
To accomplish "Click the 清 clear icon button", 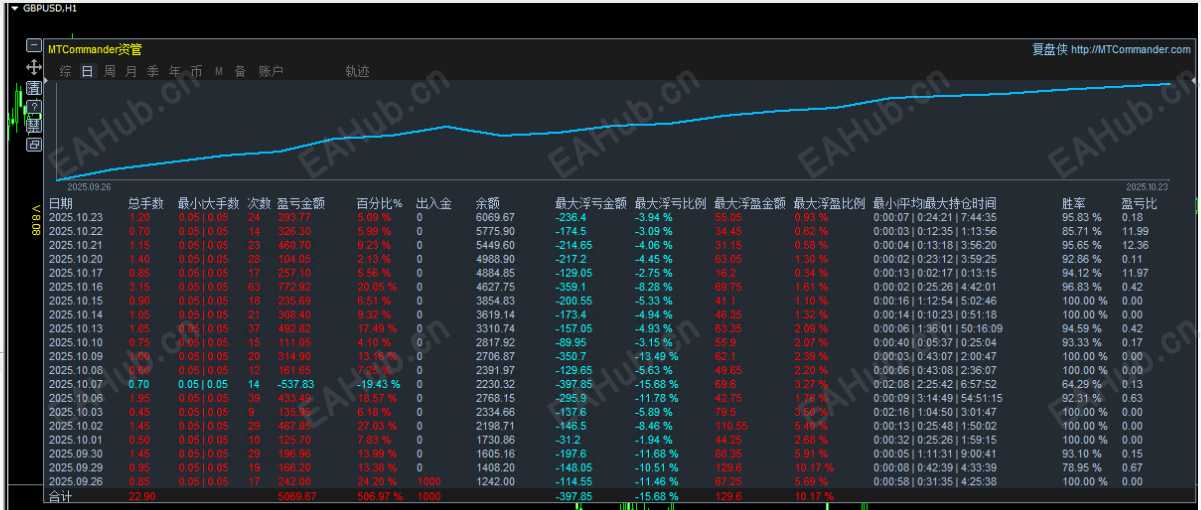I will point(33,88).
